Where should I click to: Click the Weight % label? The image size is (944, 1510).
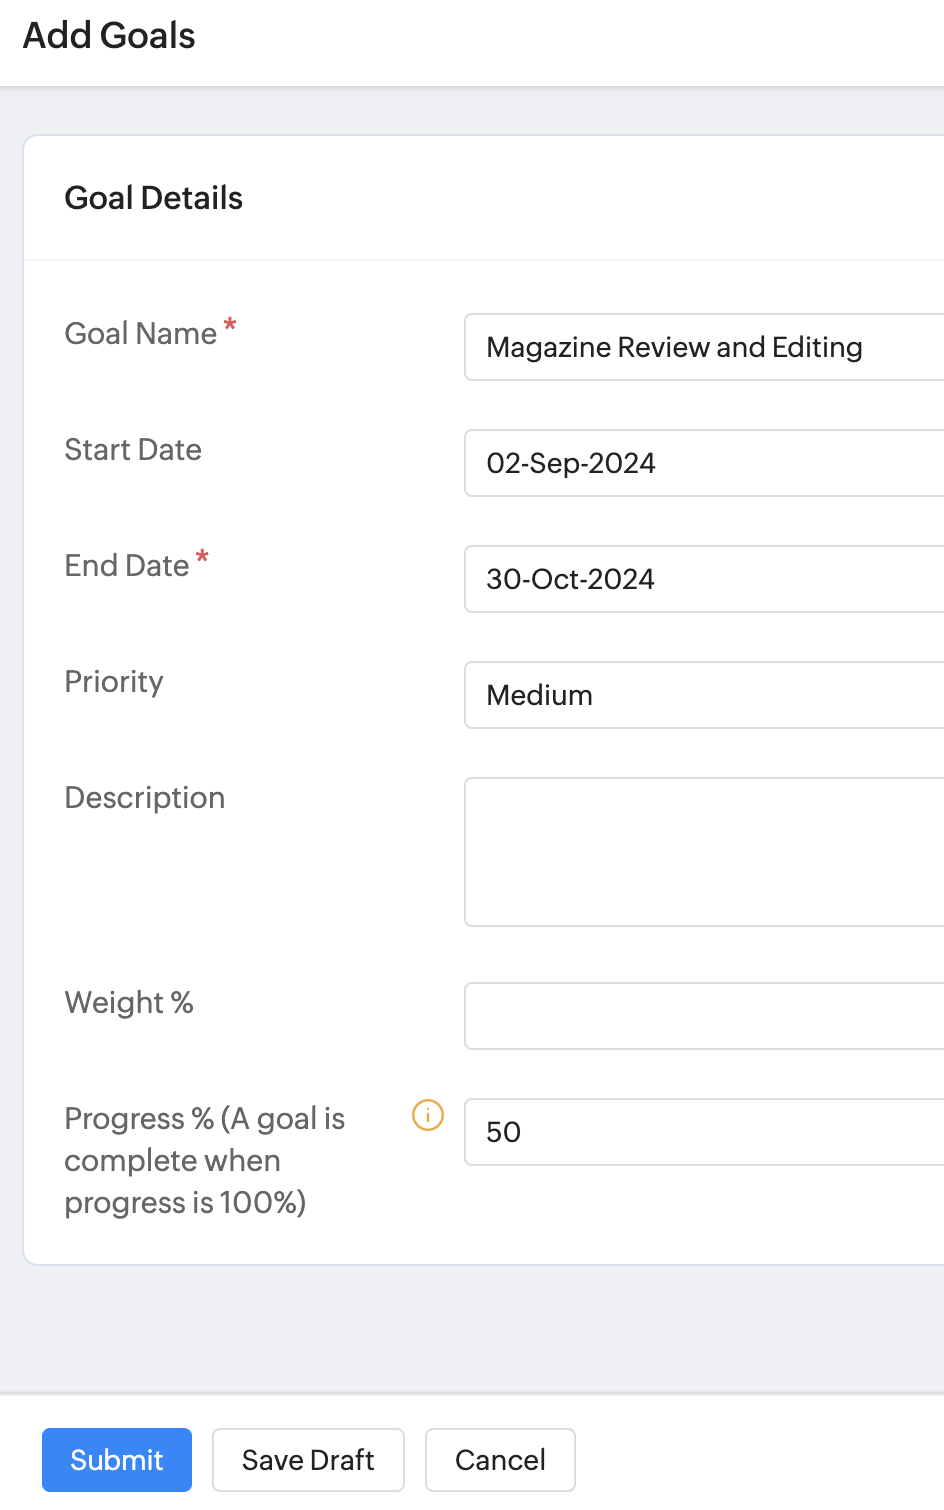coord(129,1003)
